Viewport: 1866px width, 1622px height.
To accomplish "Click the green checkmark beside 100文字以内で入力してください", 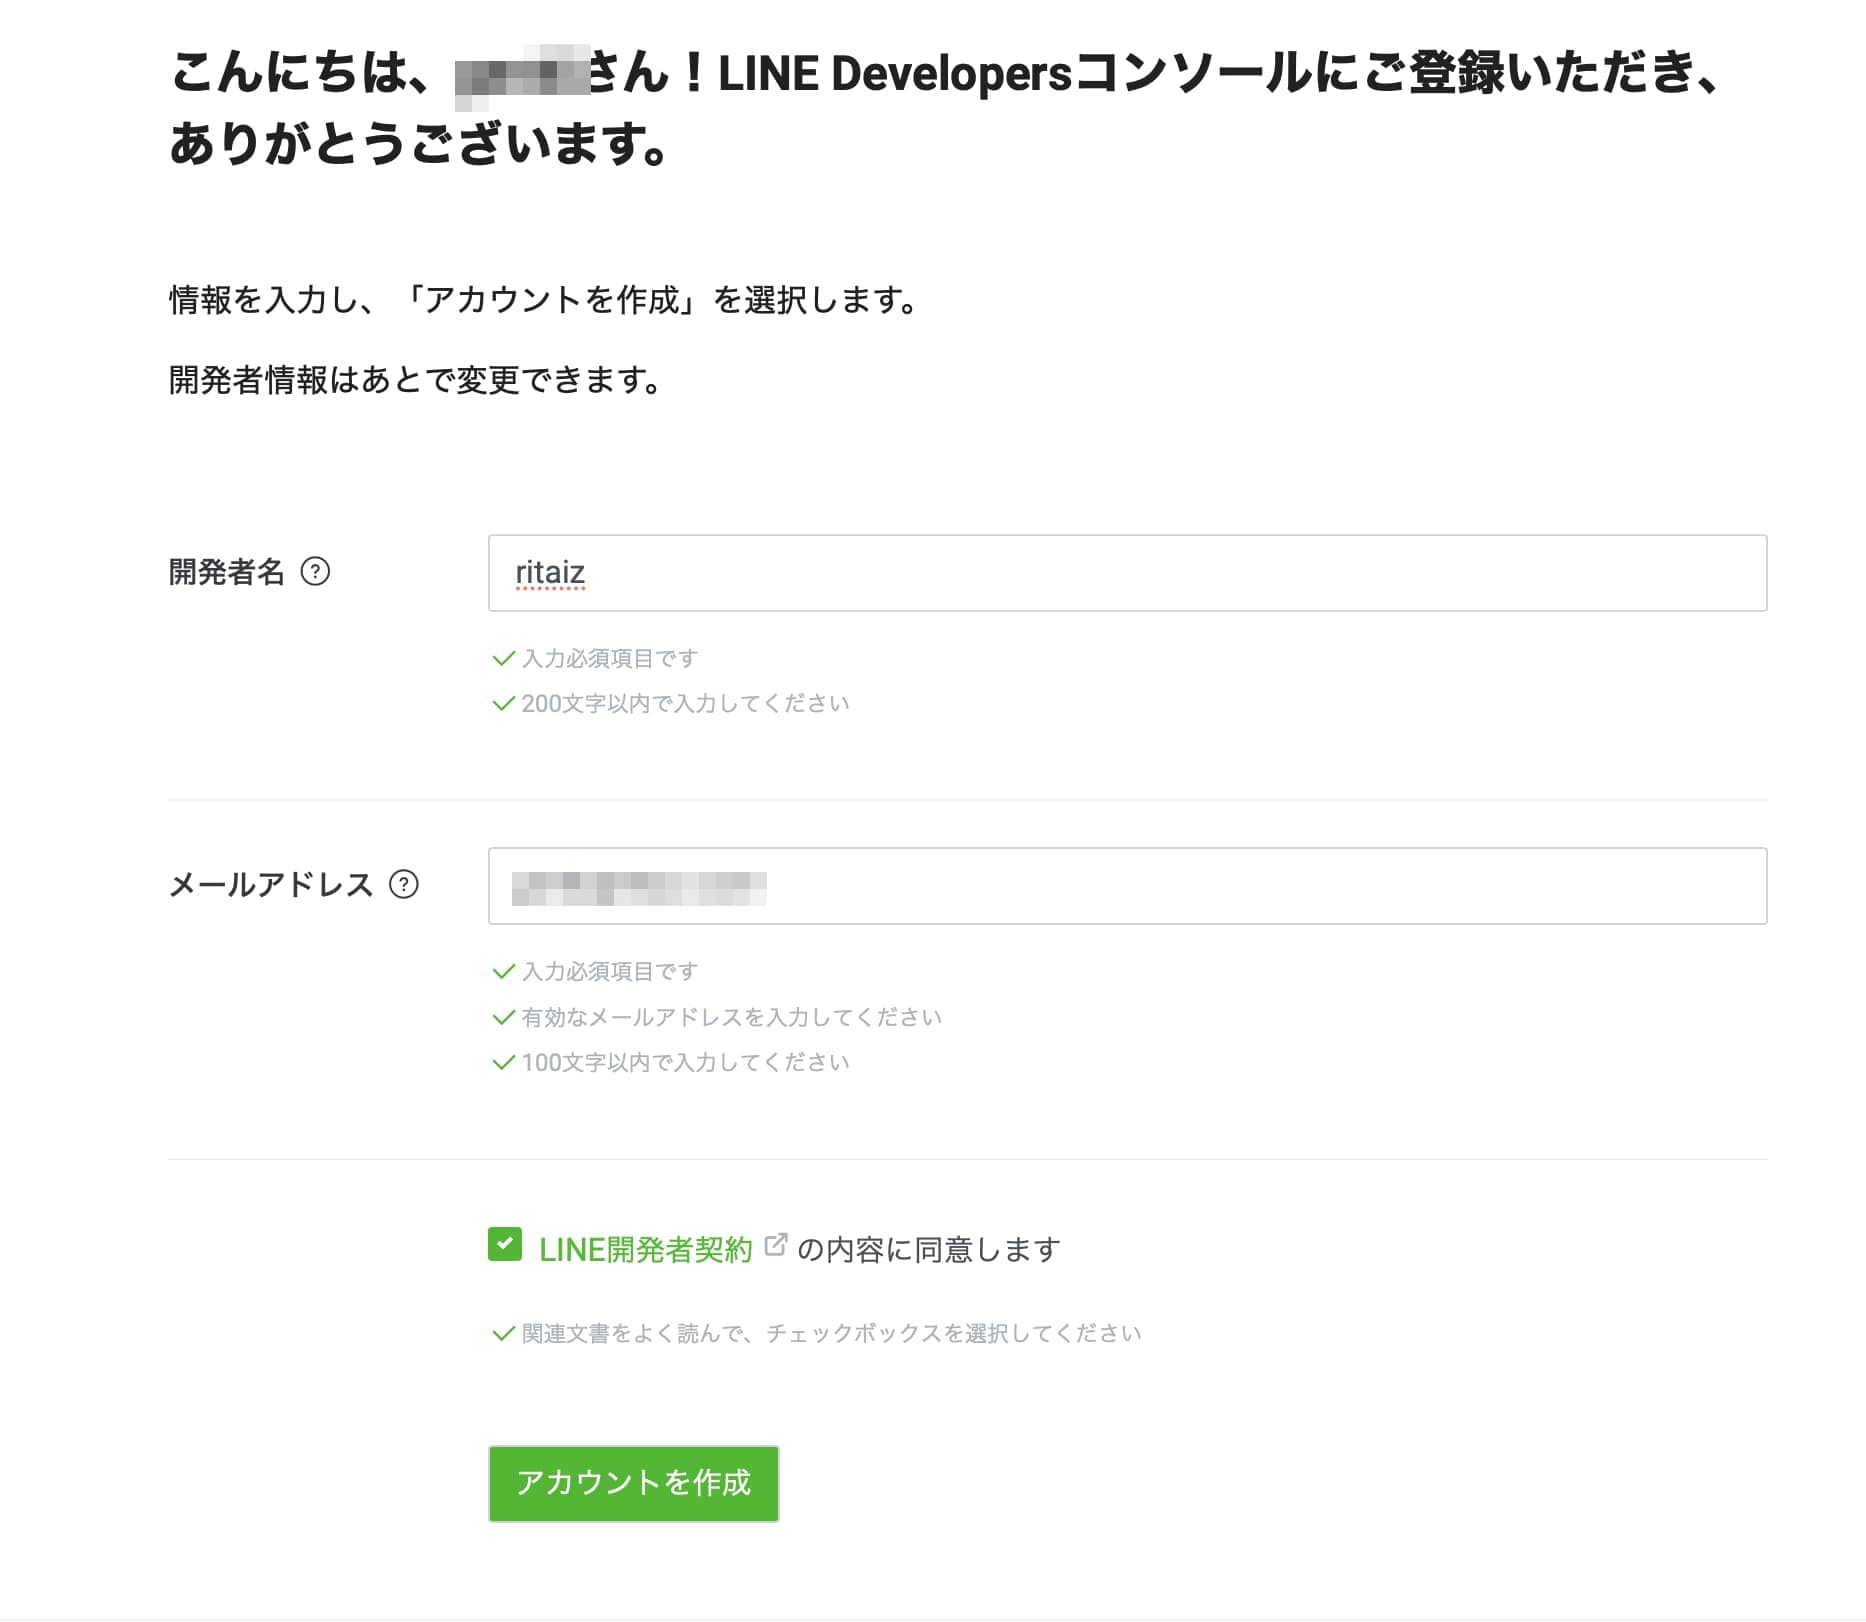I will (x=503, y=1062).
